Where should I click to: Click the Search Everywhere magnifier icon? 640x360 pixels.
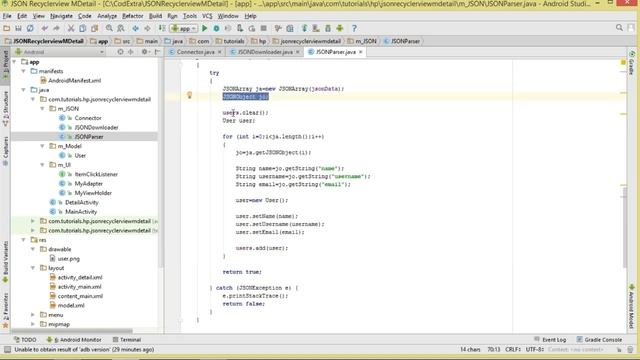point(619,28)
